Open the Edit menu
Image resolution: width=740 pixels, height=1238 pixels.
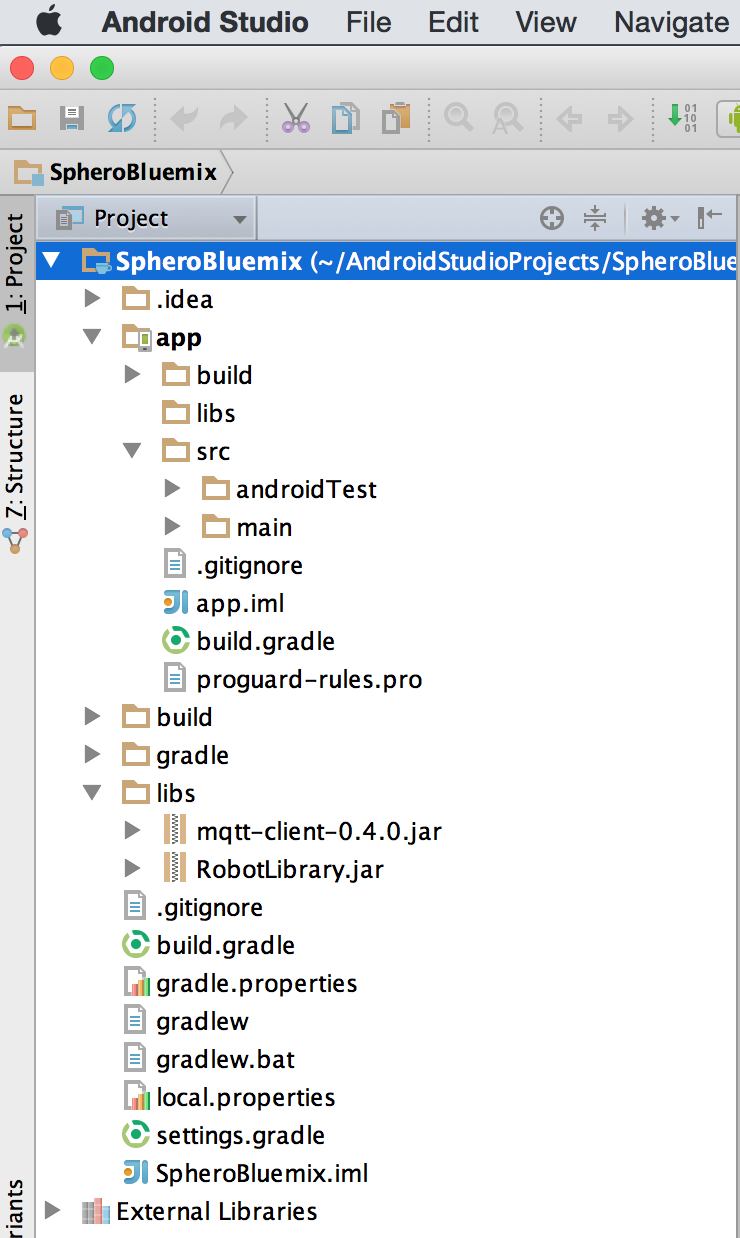pos(453,22)
